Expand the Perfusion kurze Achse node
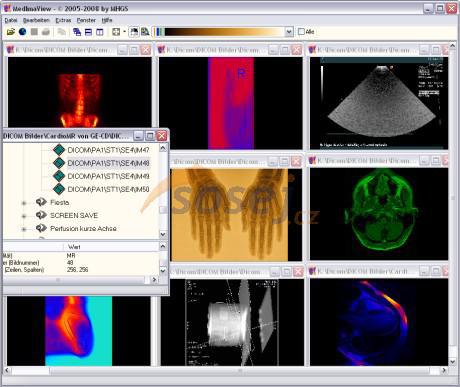 click(24, 229)
